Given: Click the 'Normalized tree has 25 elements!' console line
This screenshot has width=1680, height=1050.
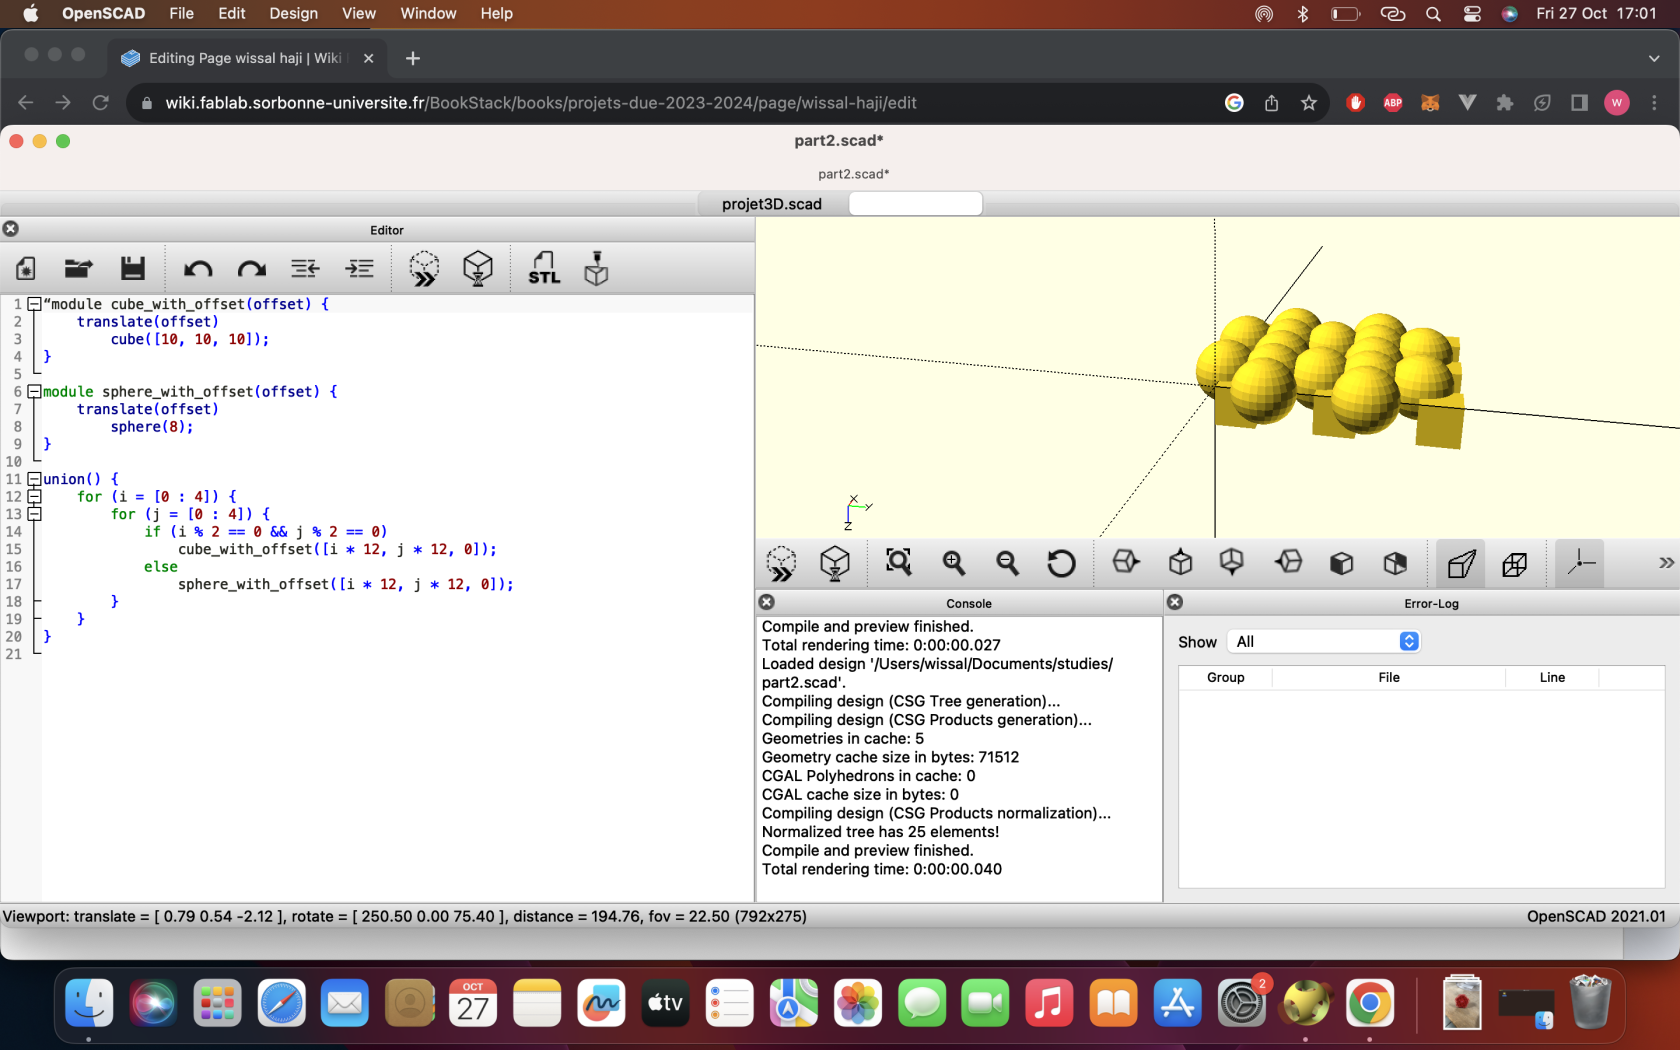Looking at the screenshot, I should [880, 832].
